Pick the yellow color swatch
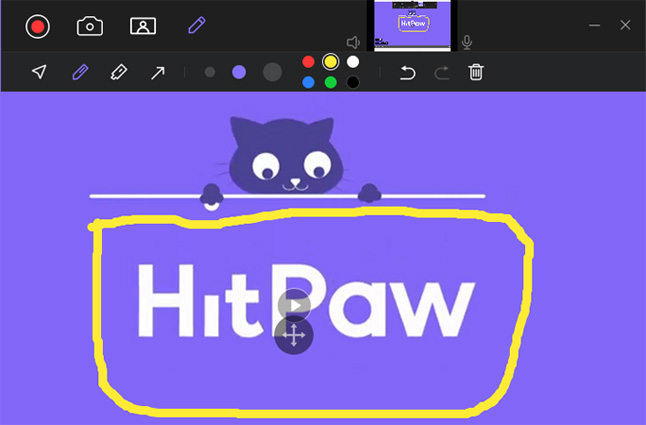This screenshot has width=646, height=425. [330, 62]
